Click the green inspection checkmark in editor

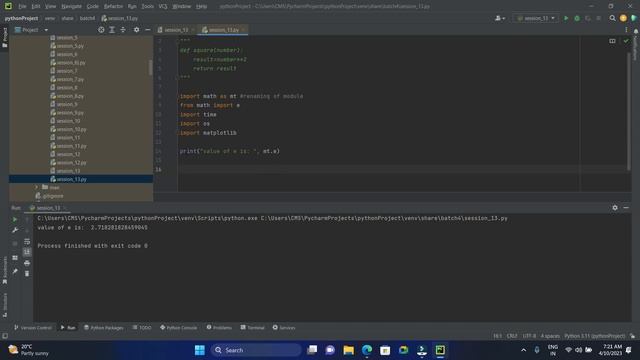(x=626, y=41)
